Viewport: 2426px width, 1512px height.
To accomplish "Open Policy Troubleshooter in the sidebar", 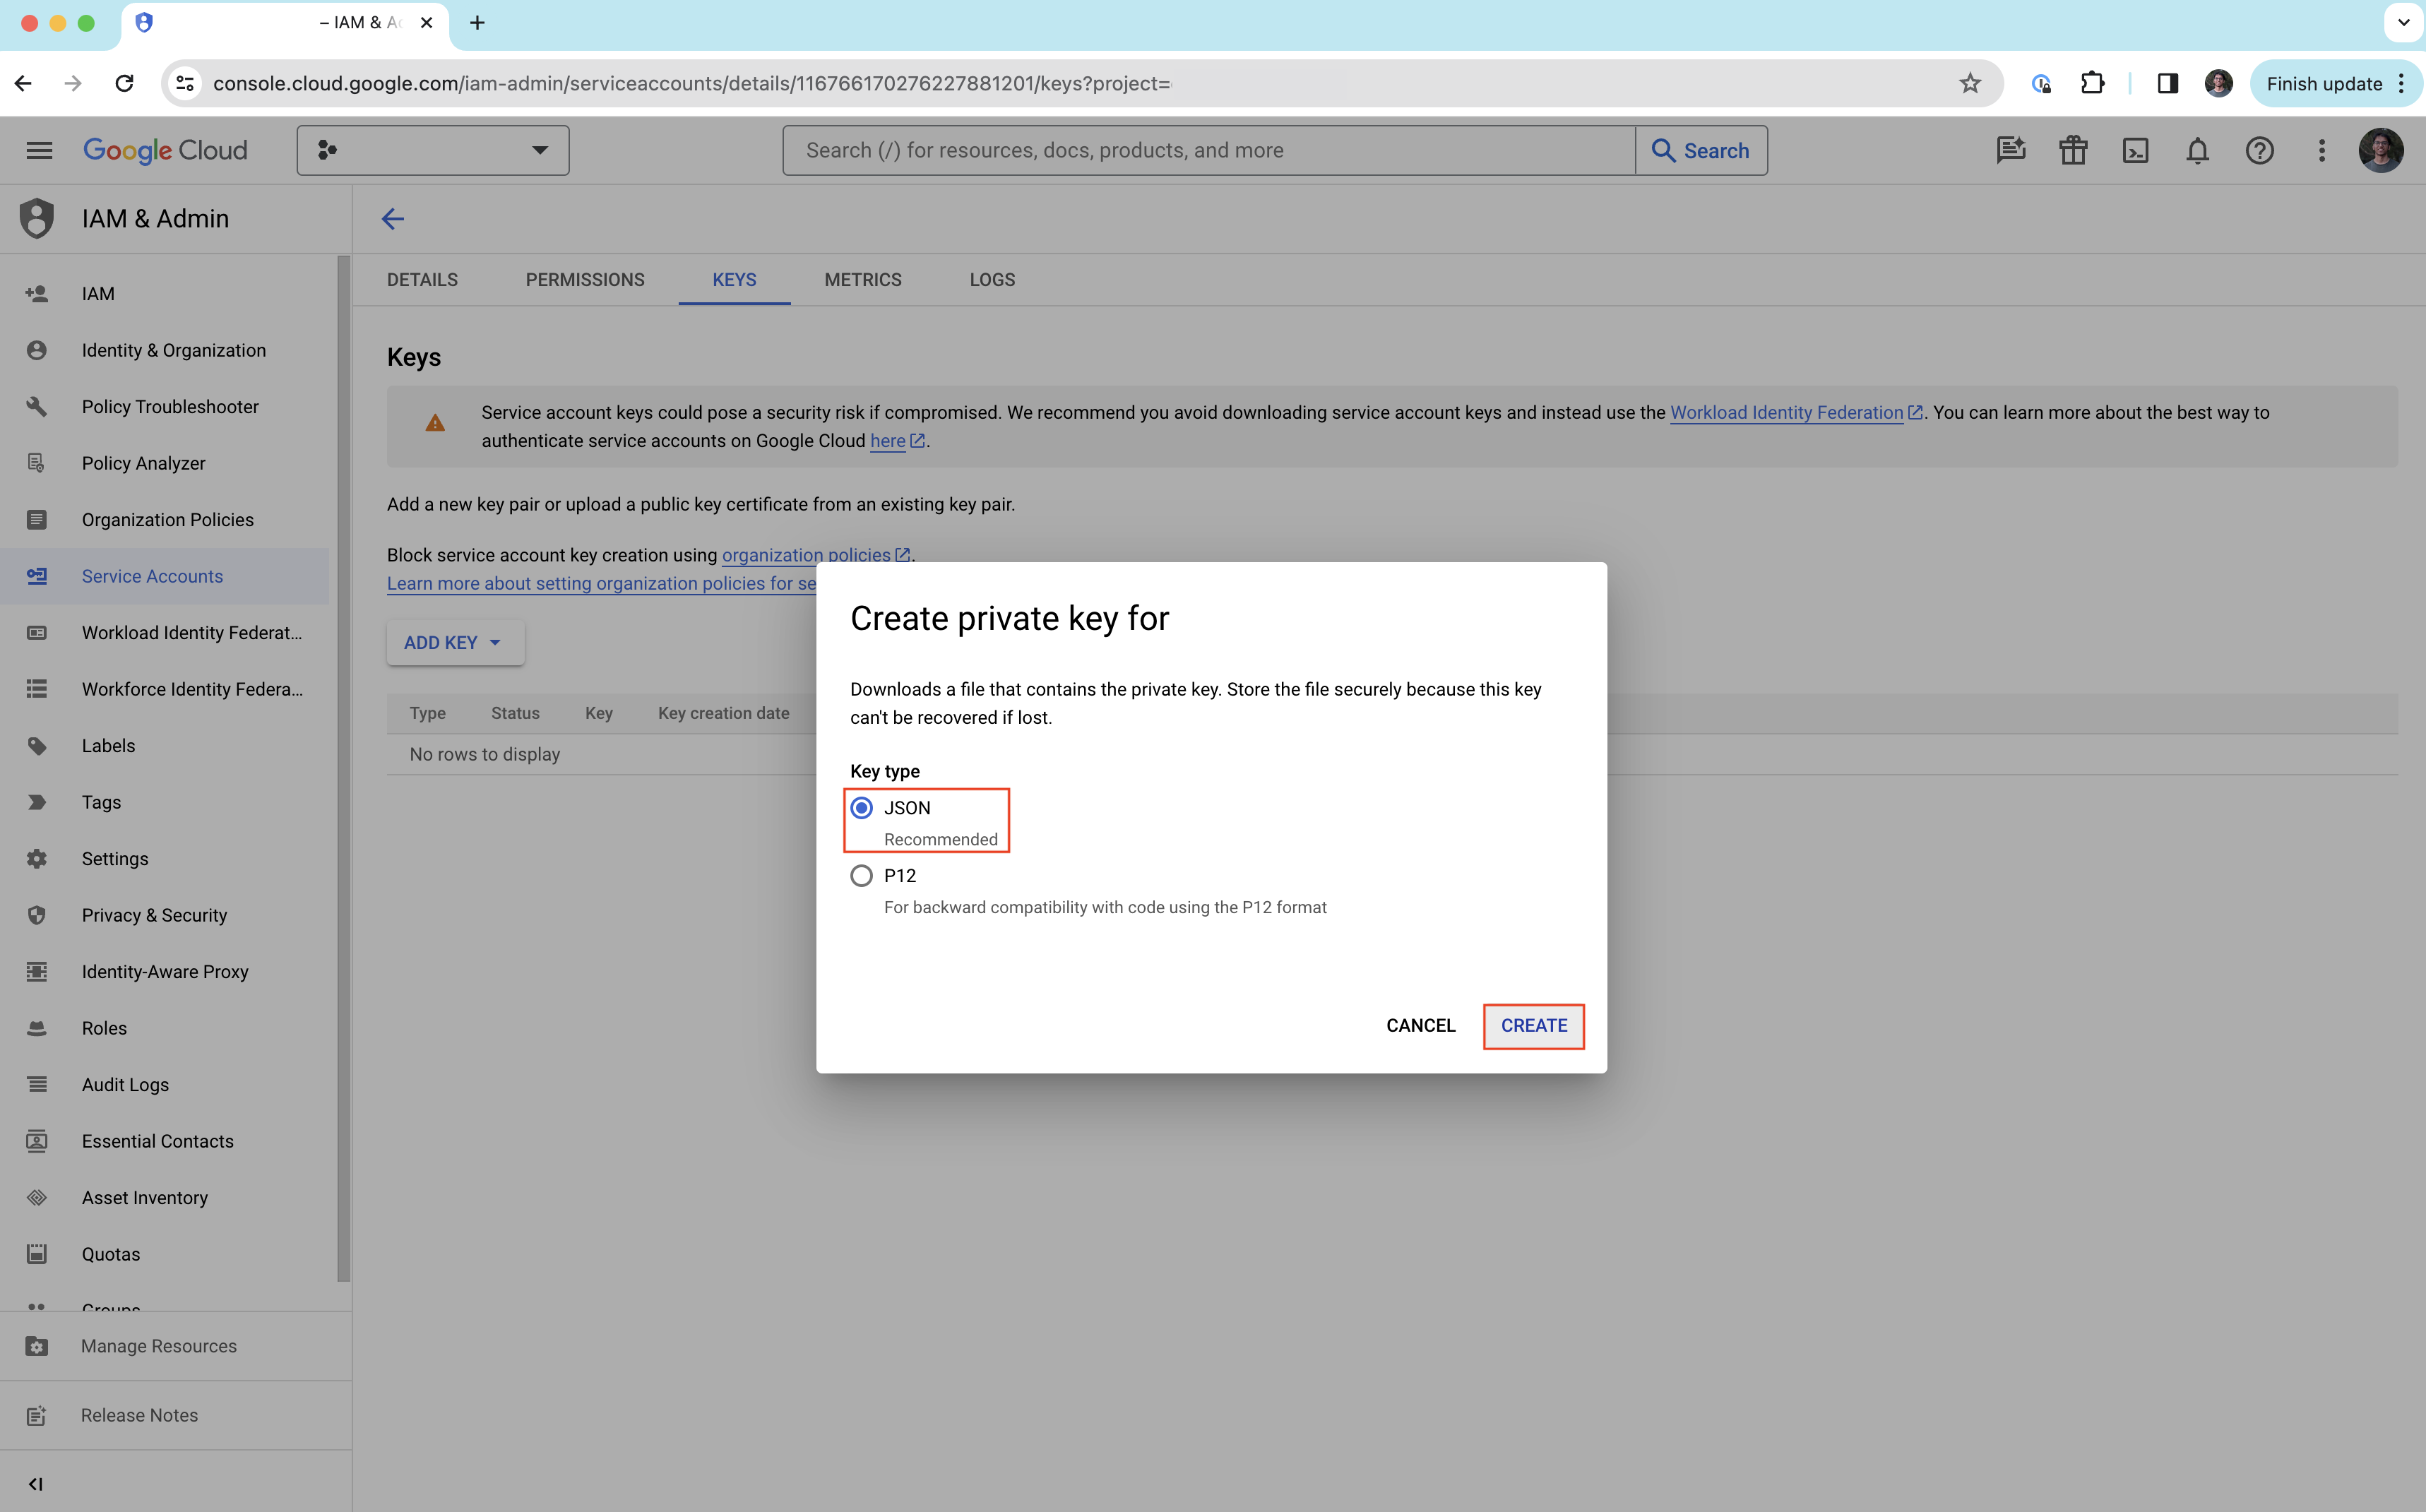I will pyautogui.click(x=165, y=407).
